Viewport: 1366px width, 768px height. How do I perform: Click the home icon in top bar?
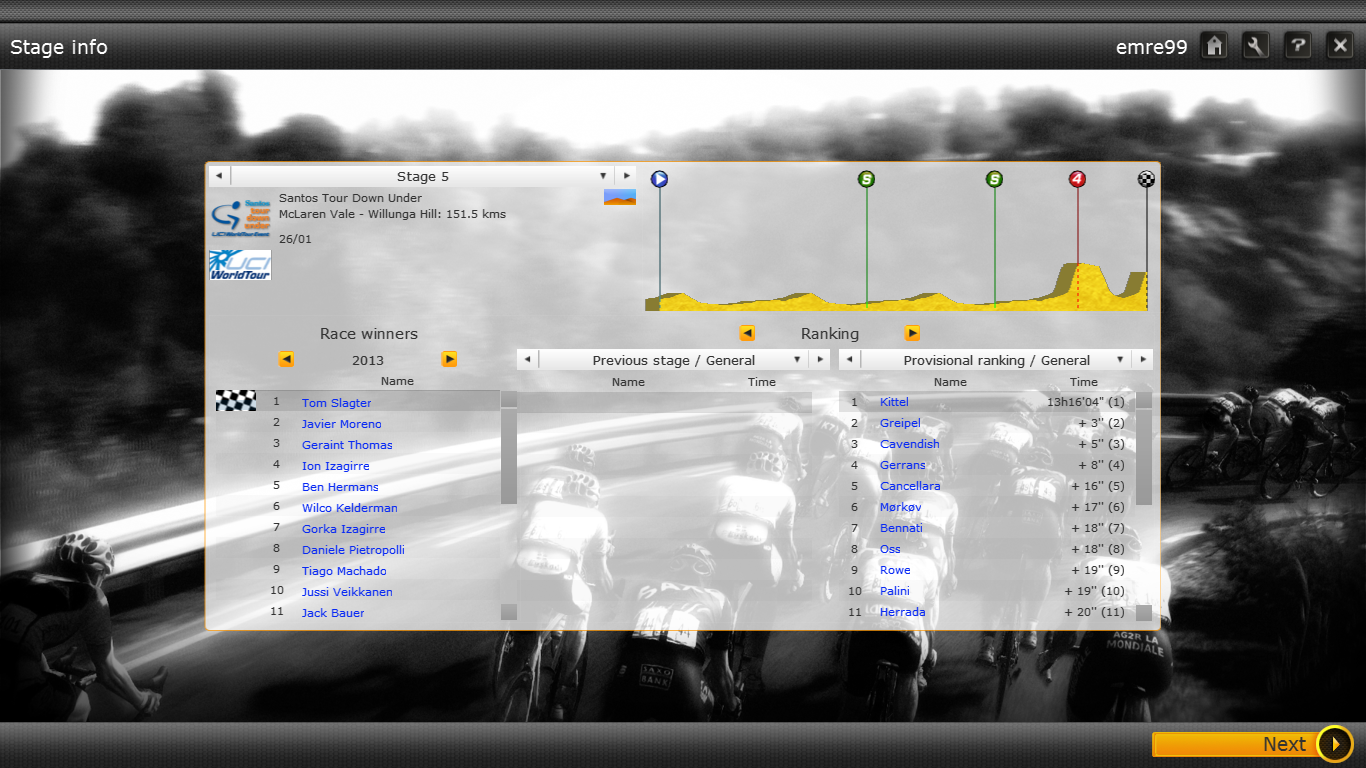[1214, 45]
